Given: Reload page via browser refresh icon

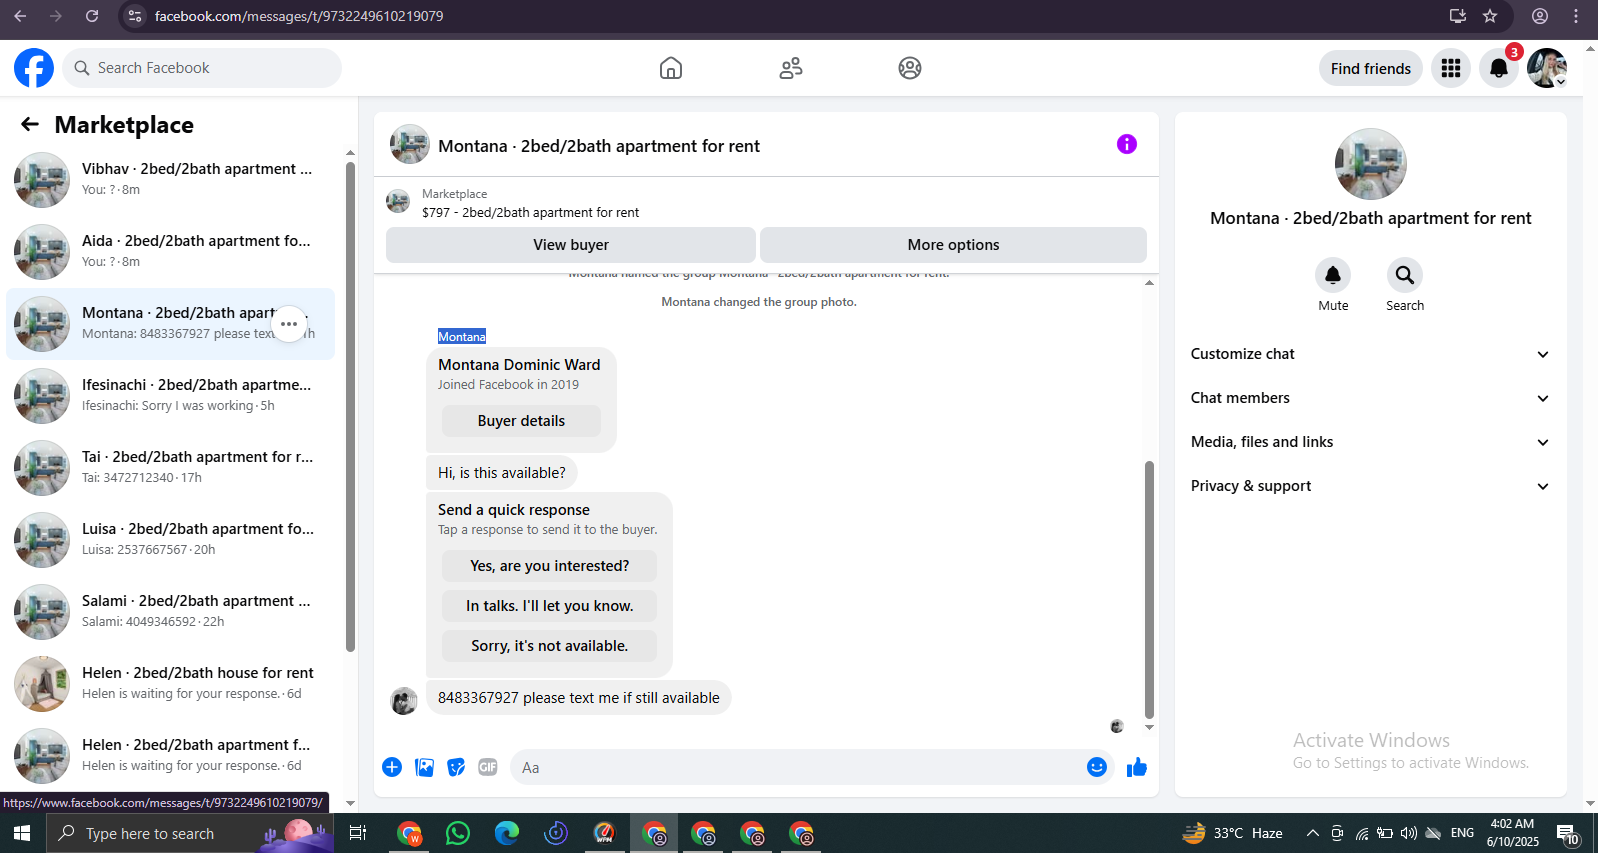Looking at the screenshot, I should pyautogui.click(x=92, y=16).
